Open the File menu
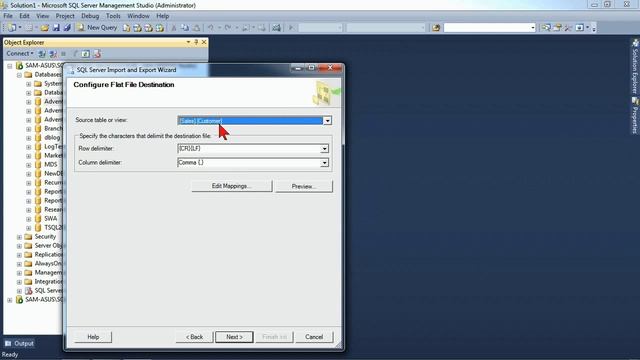 pos(8,16)
